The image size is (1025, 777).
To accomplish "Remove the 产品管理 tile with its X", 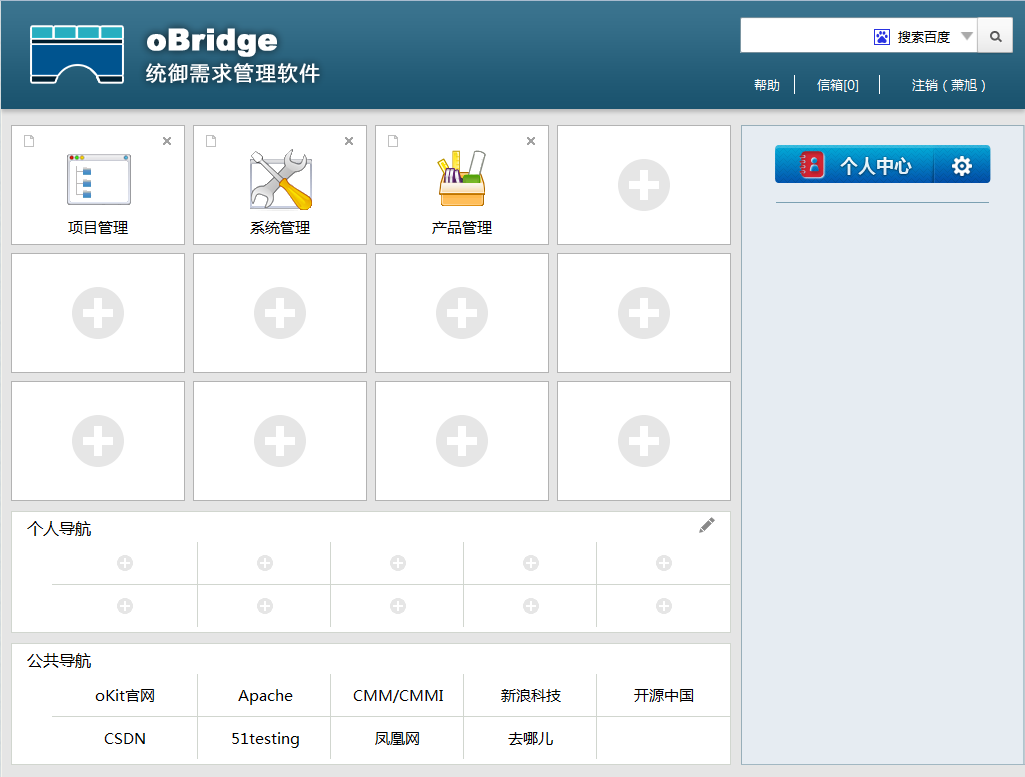I will pos(531,141).
